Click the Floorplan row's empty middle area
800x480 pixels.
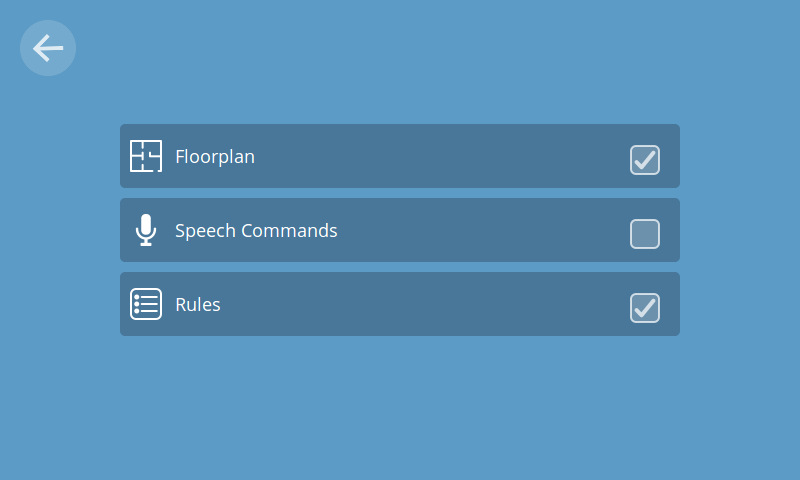pos(439,156)
